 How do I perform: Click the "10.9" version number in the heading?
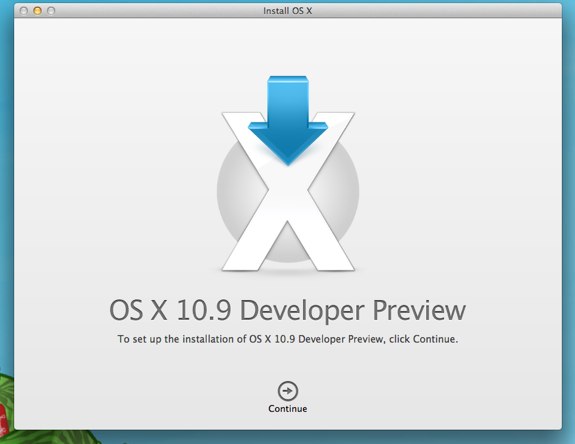204,311
